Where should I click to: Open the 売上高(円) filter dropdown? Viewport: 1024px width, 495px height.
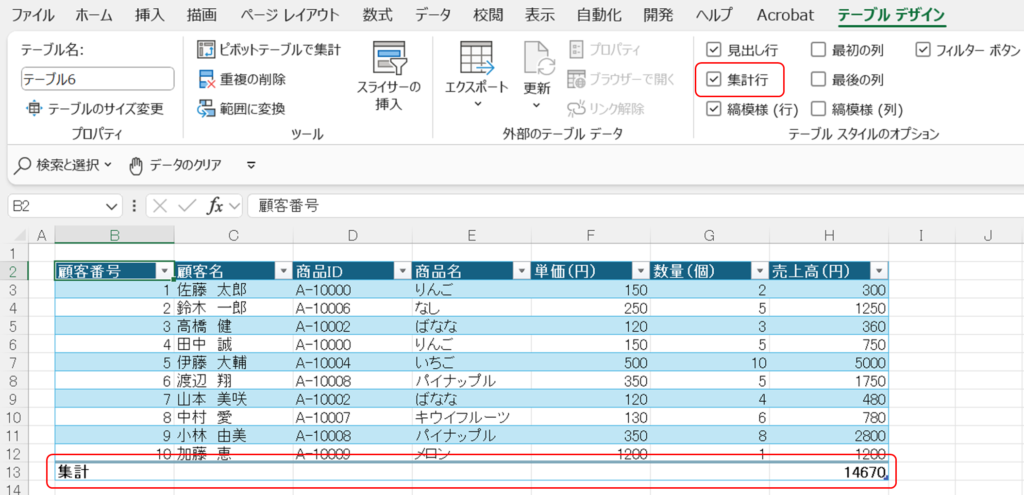pos(878,271)
